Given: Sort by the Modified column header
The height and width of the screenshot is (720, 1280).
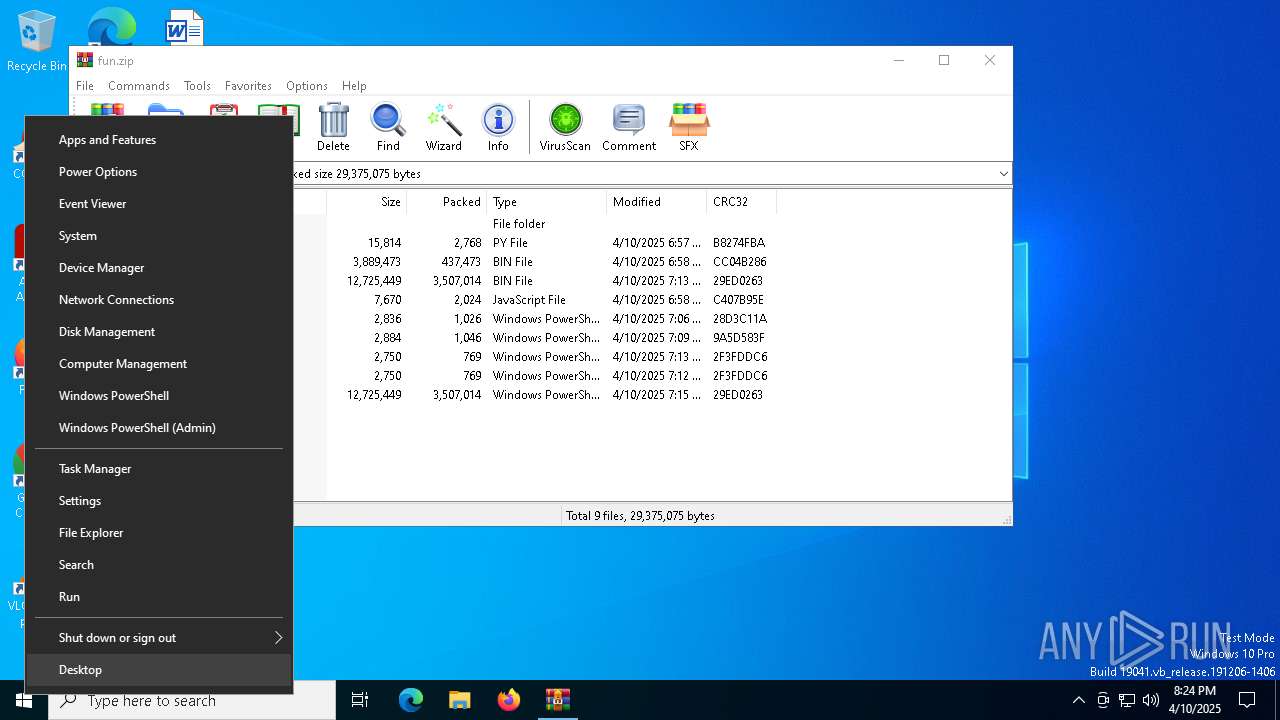Looking at the screenshot, I should pyautogui.click(x=656, y=202).
